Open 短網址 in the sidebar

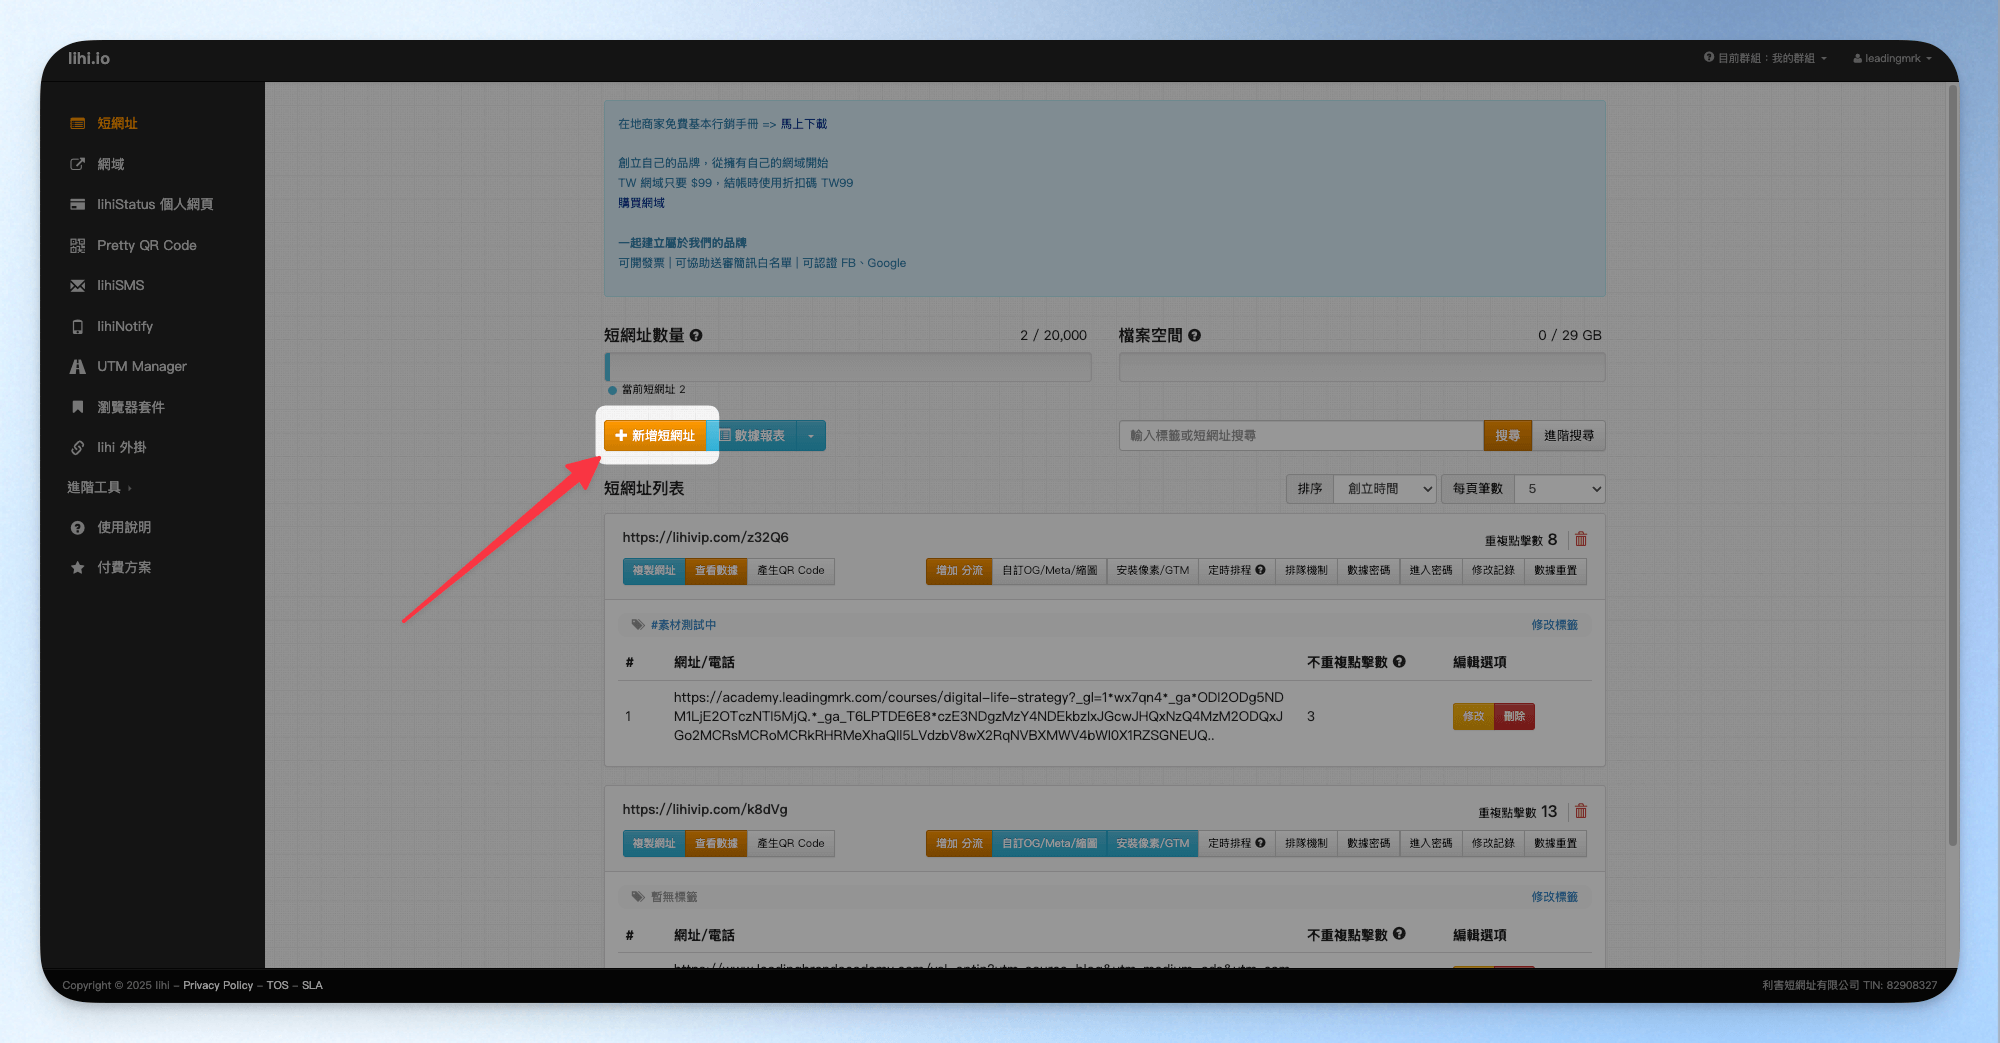pyautogui.click(x=117, y=123)
